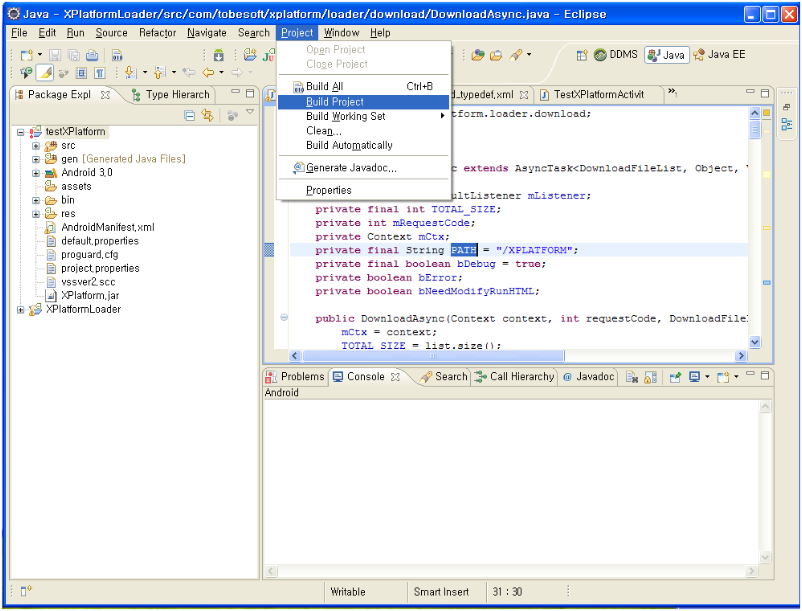This screenshot has width=802, height=611.
Task: Expand the gen Generated Java Files node
Action: point(36,159)
